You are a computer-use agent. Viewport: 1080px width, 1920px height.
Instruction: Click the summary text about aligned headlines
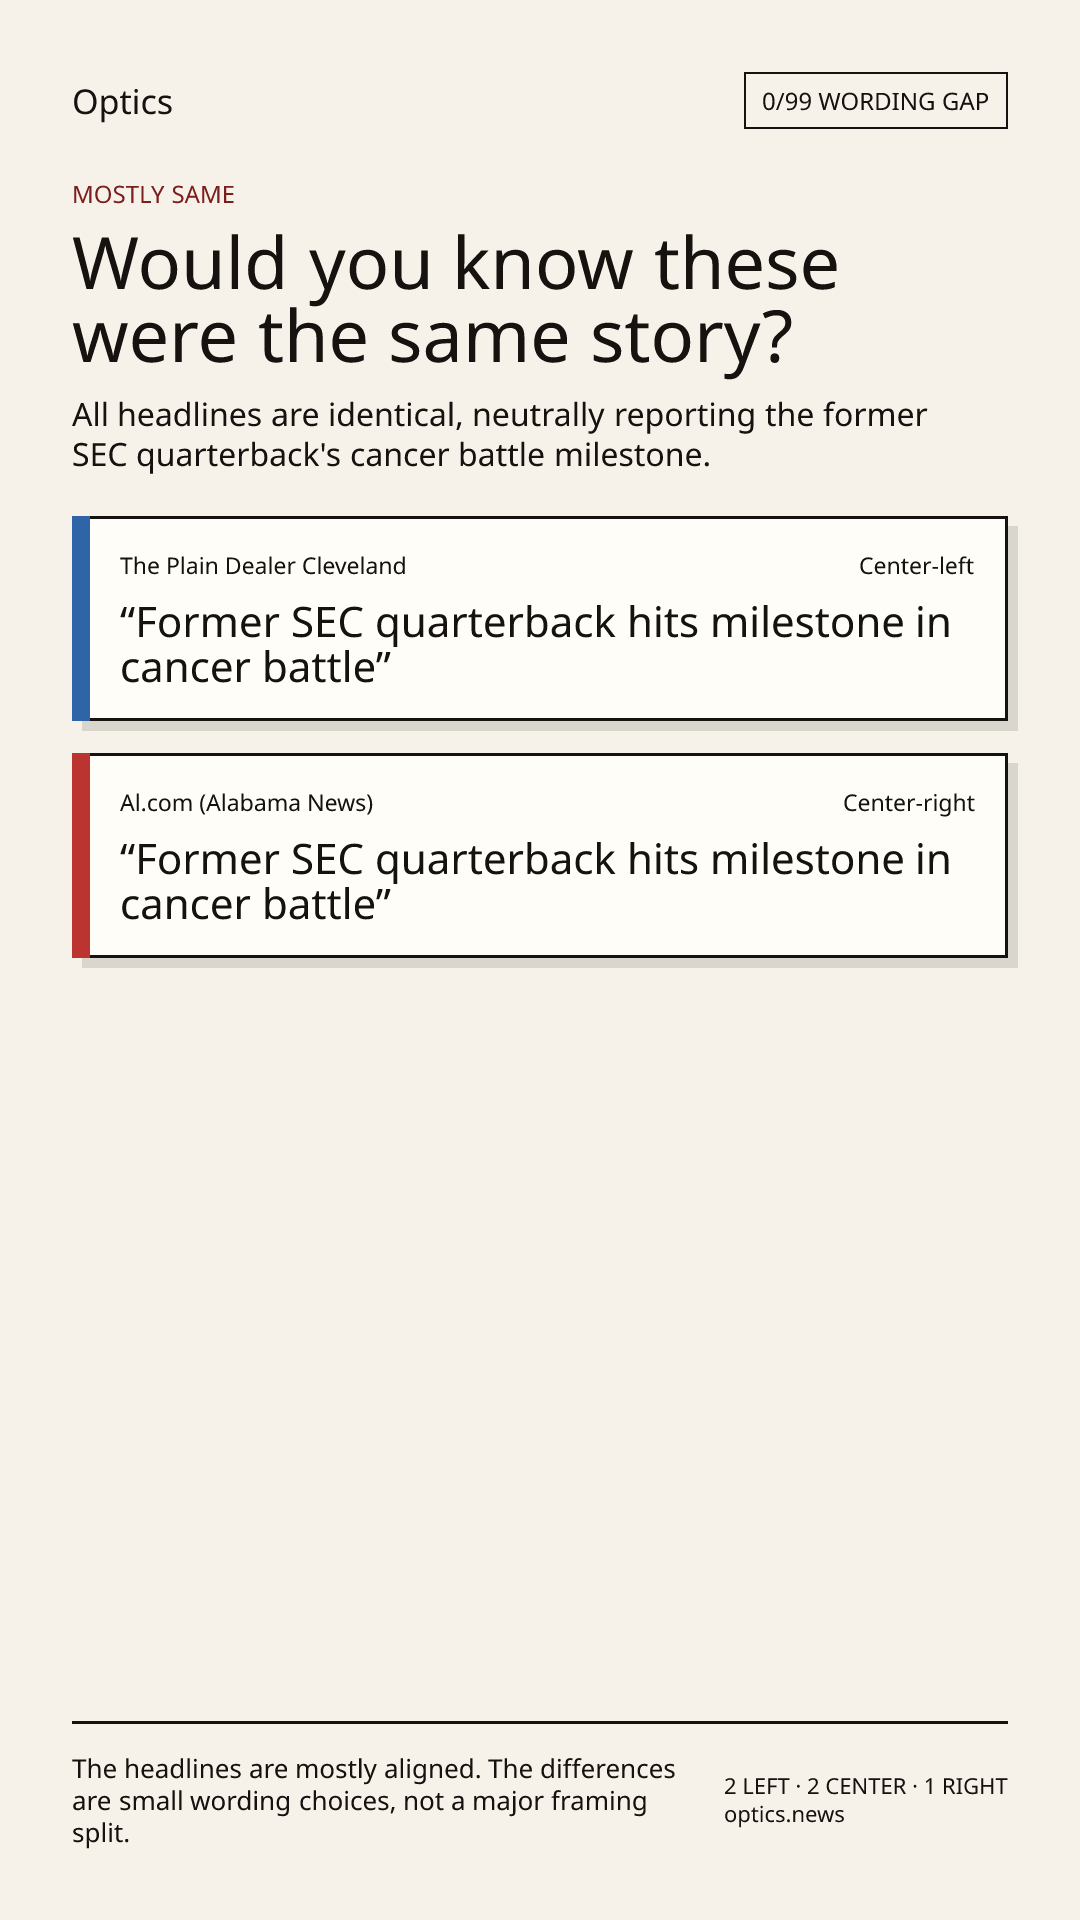(x=374, y=1801)
